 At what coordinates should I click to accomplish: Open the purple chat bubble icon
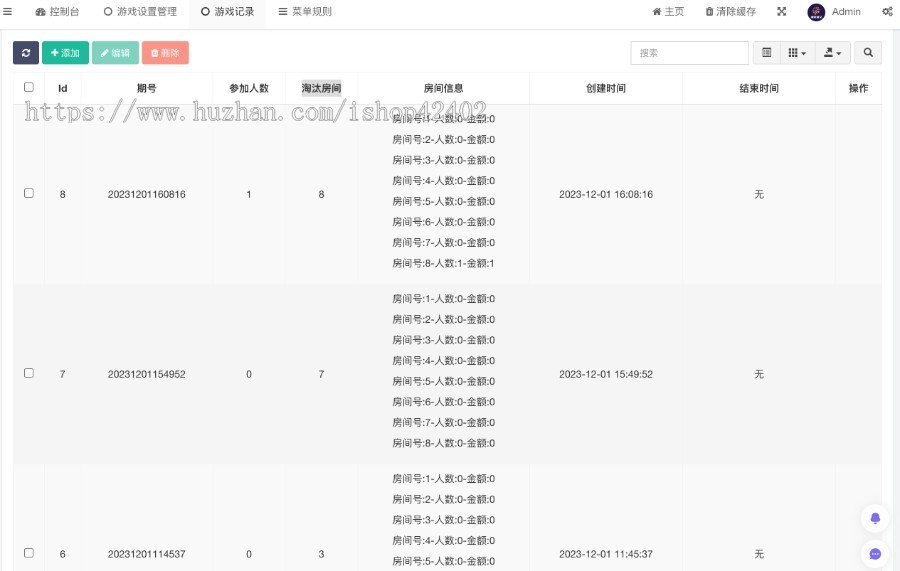pos(875,554)
